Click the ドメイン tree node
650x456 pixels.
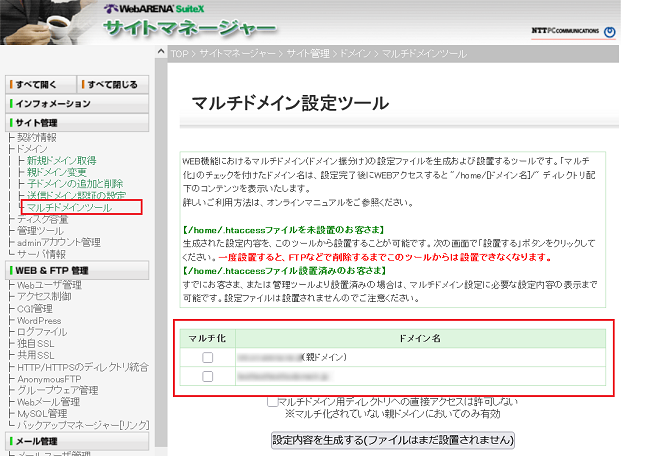pyautogui.click(x=32, y=149)
